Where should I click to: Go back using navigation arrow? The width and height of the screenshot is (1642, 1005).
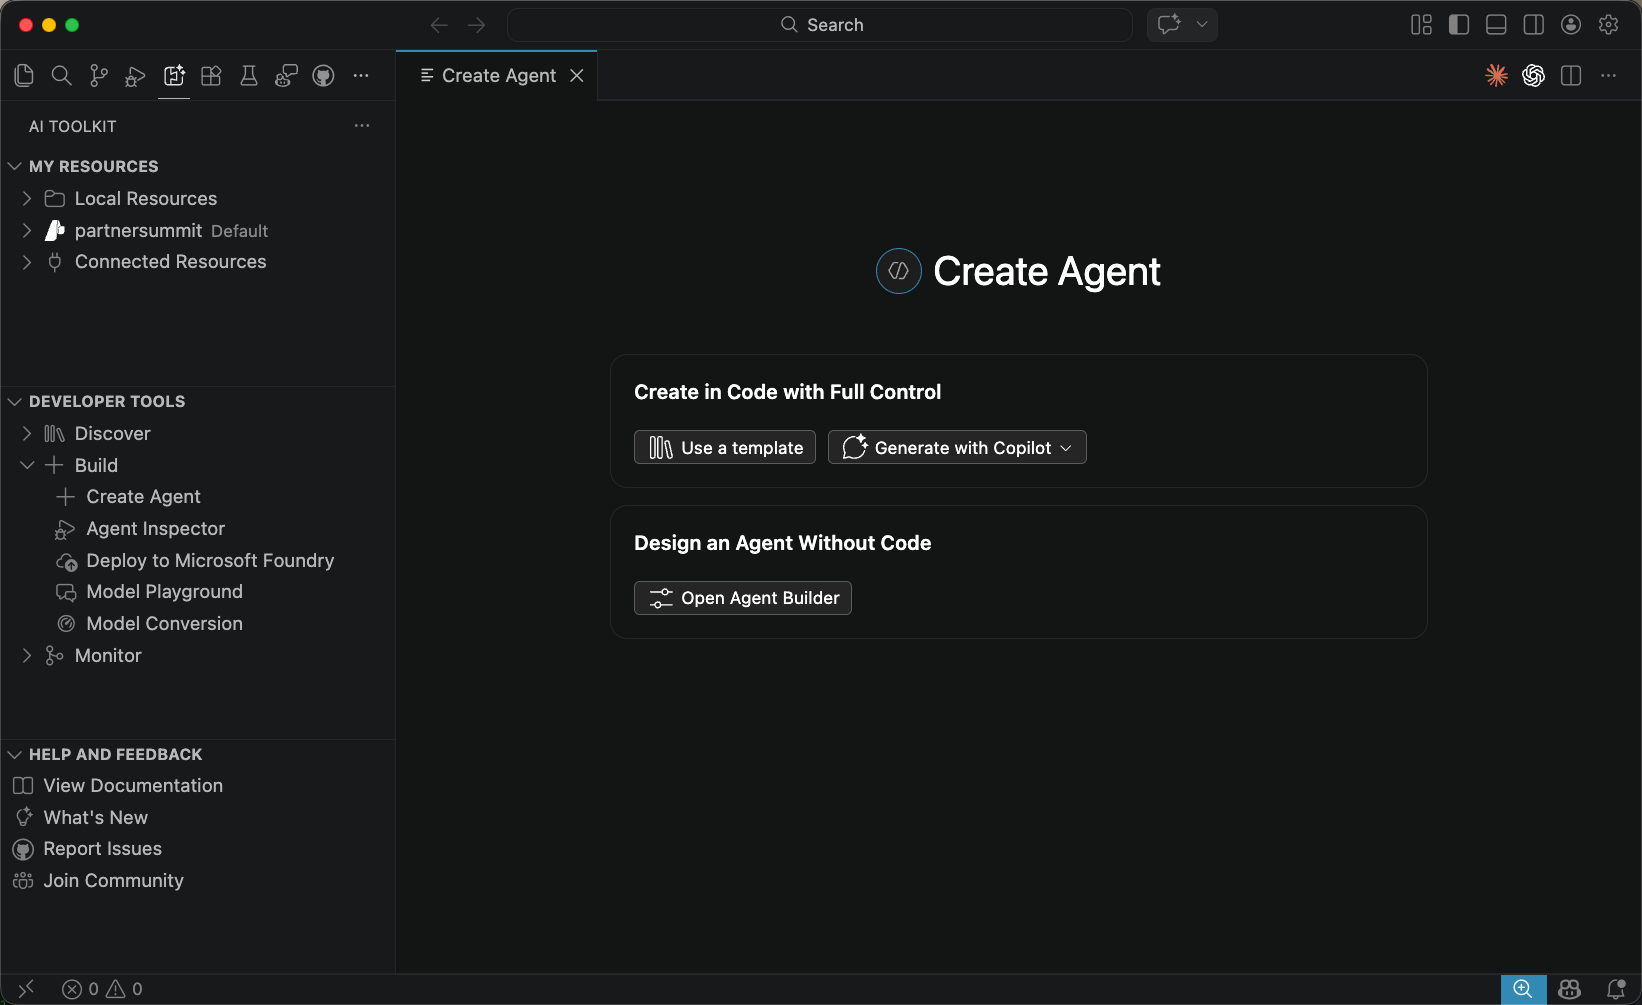point(439,25)
